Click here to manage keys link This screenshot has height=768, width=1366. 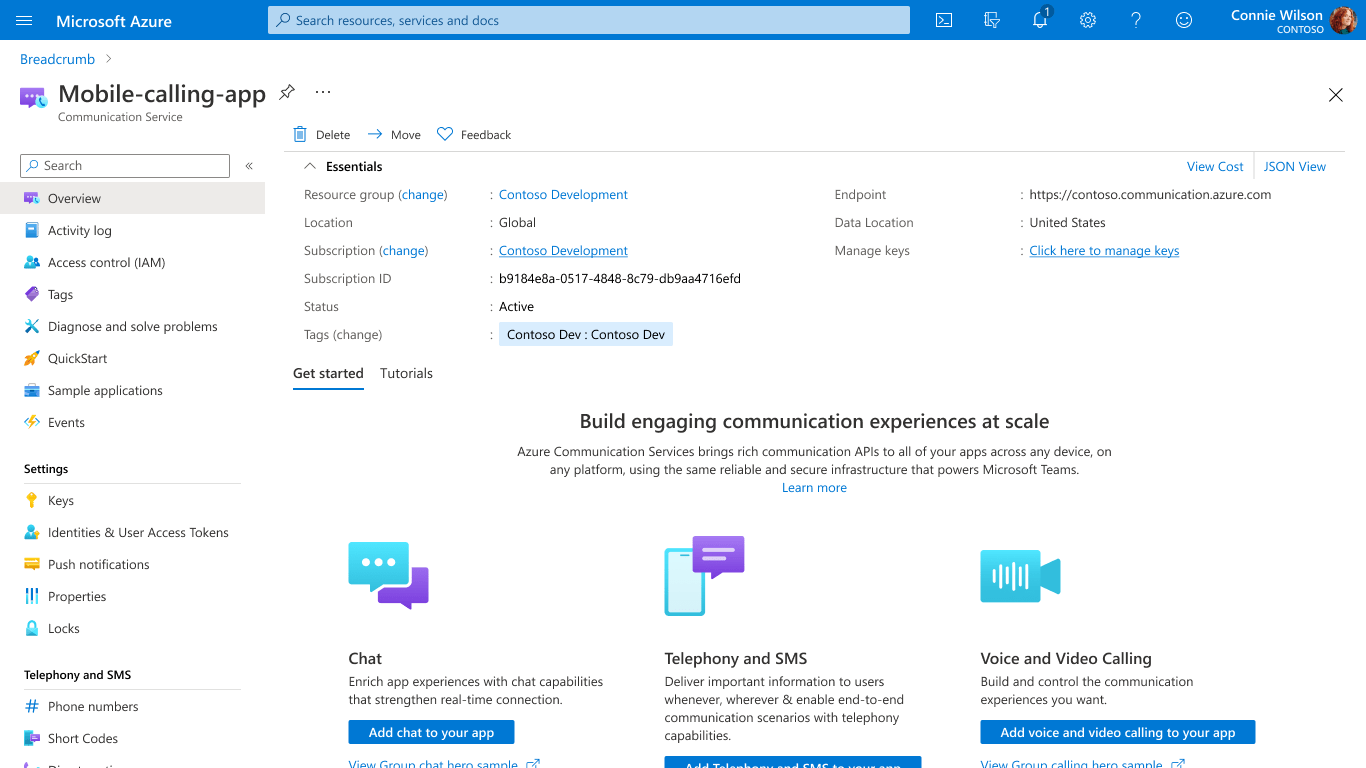pos(1104,250)
